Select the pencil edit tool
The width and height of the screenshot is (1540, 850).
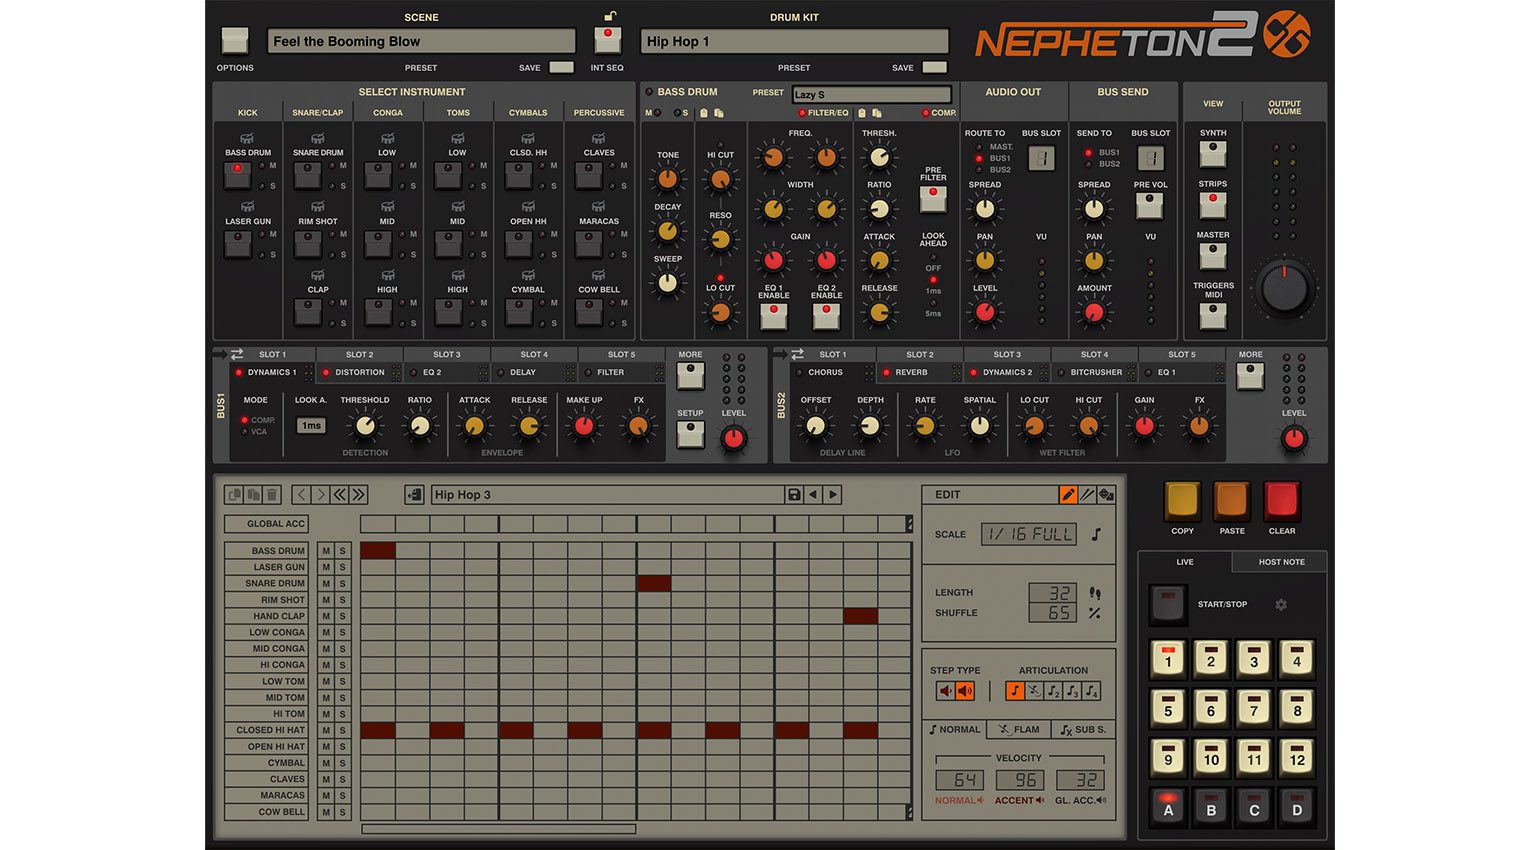click(x=1068, y=494)
